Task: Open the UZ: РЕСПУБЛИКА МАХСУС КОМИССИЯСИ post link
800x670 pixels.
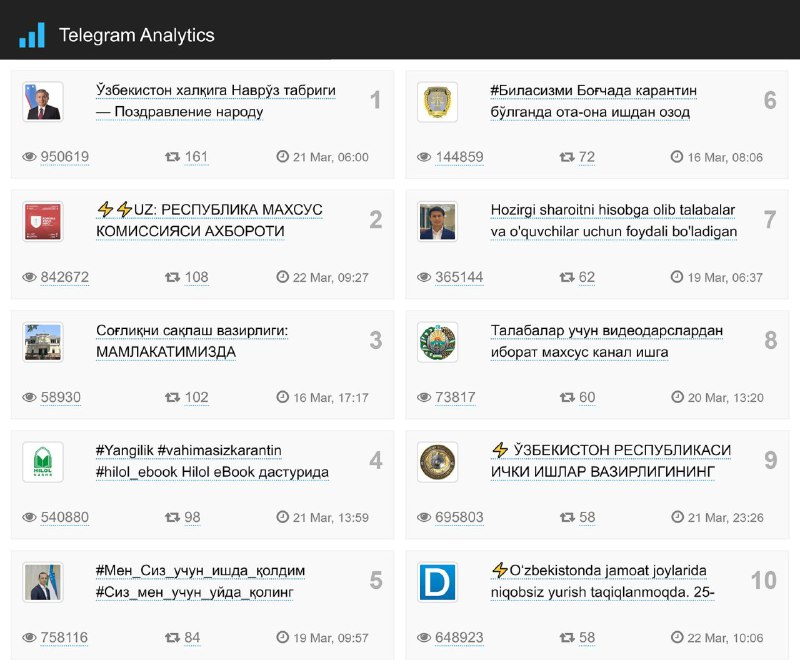Action: tap(209, 220)
